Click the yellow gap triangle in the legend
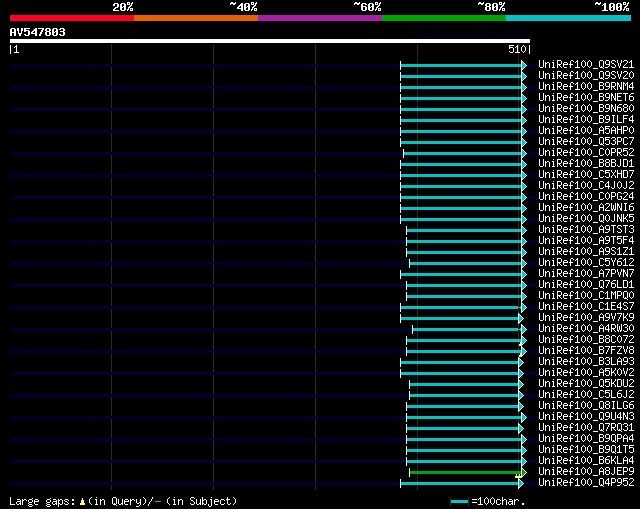 click(82, 502)
